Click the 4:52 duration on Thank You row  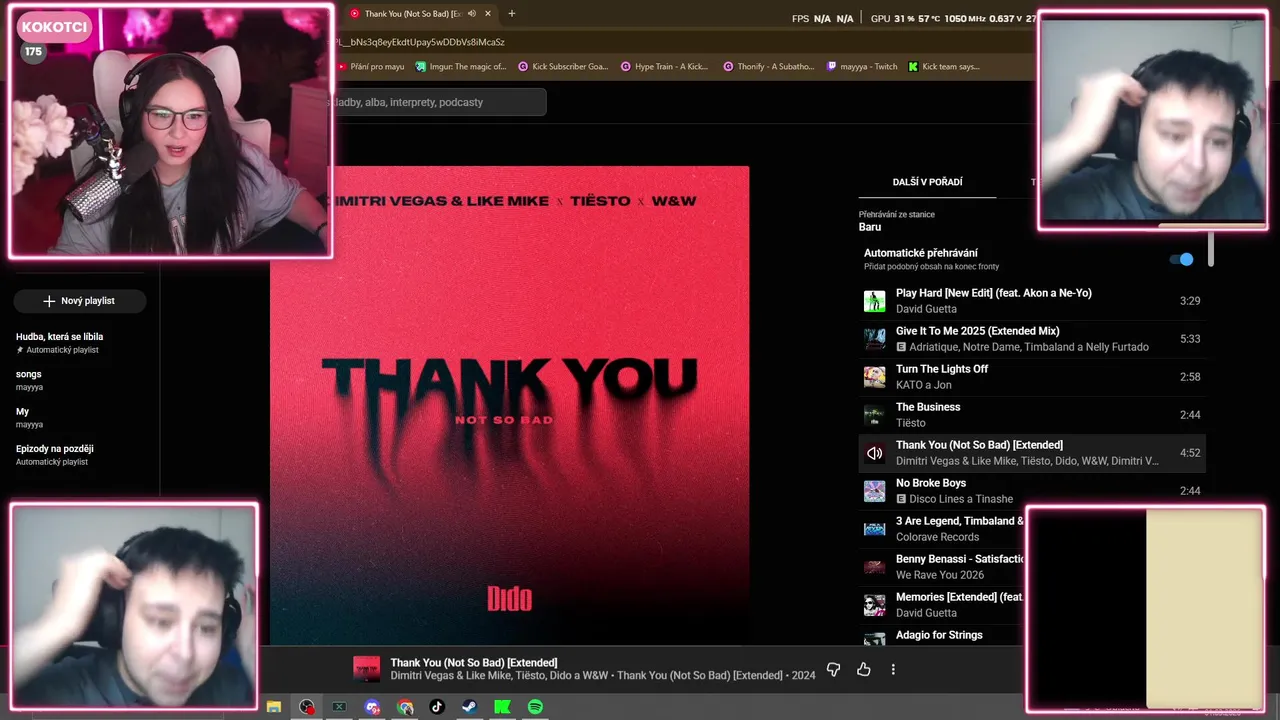click(1189, 453)
